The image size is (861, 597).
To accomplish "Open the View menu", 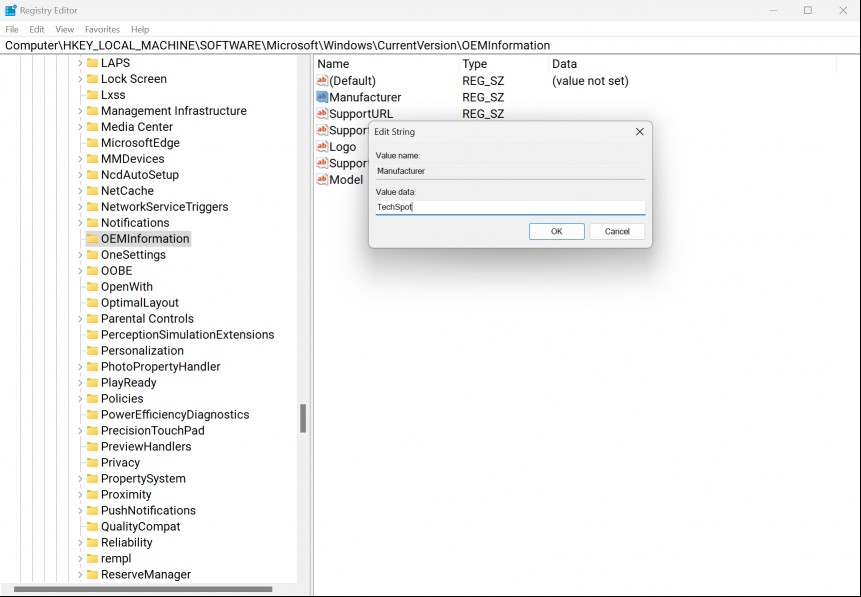I will pyautogui.click(x=64, y=29).
